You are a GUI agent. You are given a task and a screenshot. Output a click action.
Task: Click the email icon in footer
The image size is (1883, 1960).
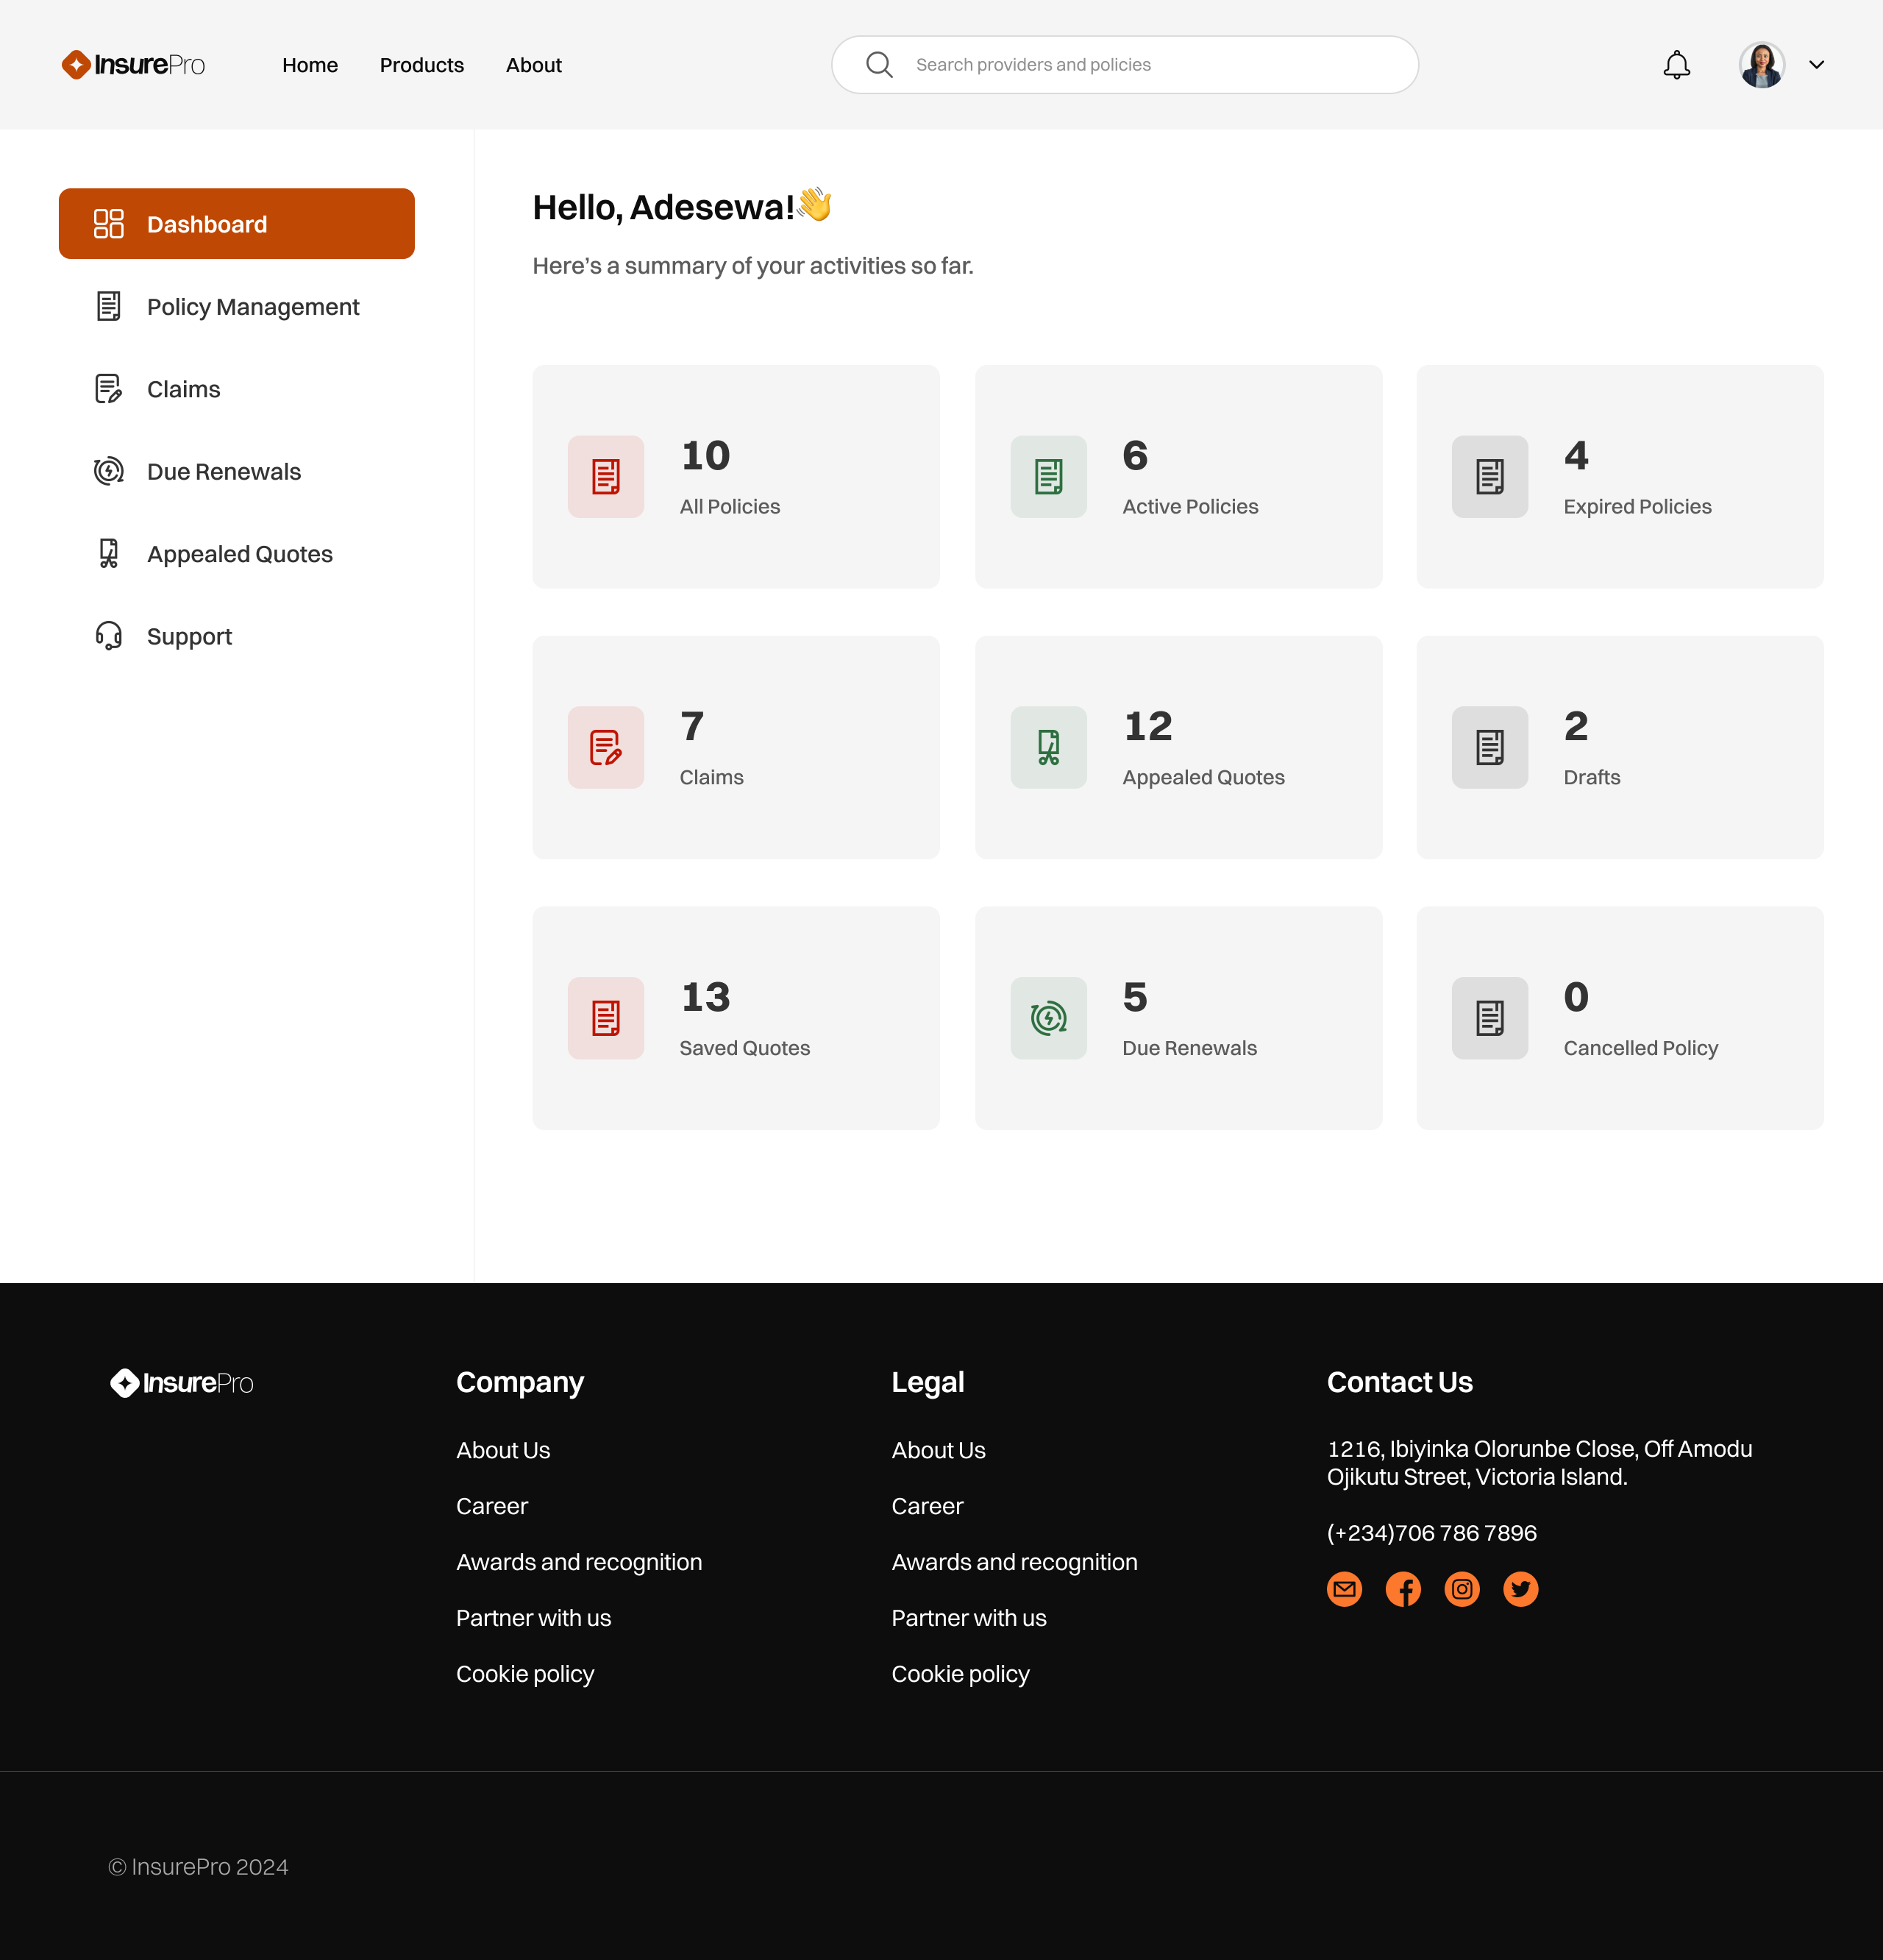pos(1344,1589)
